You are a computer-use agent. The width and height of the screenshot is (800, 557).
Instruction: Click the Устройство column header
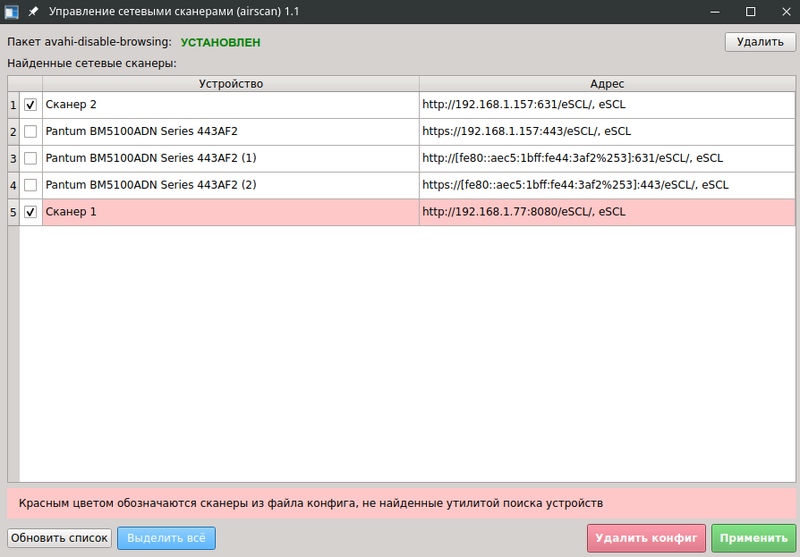[x=230, y=84]
